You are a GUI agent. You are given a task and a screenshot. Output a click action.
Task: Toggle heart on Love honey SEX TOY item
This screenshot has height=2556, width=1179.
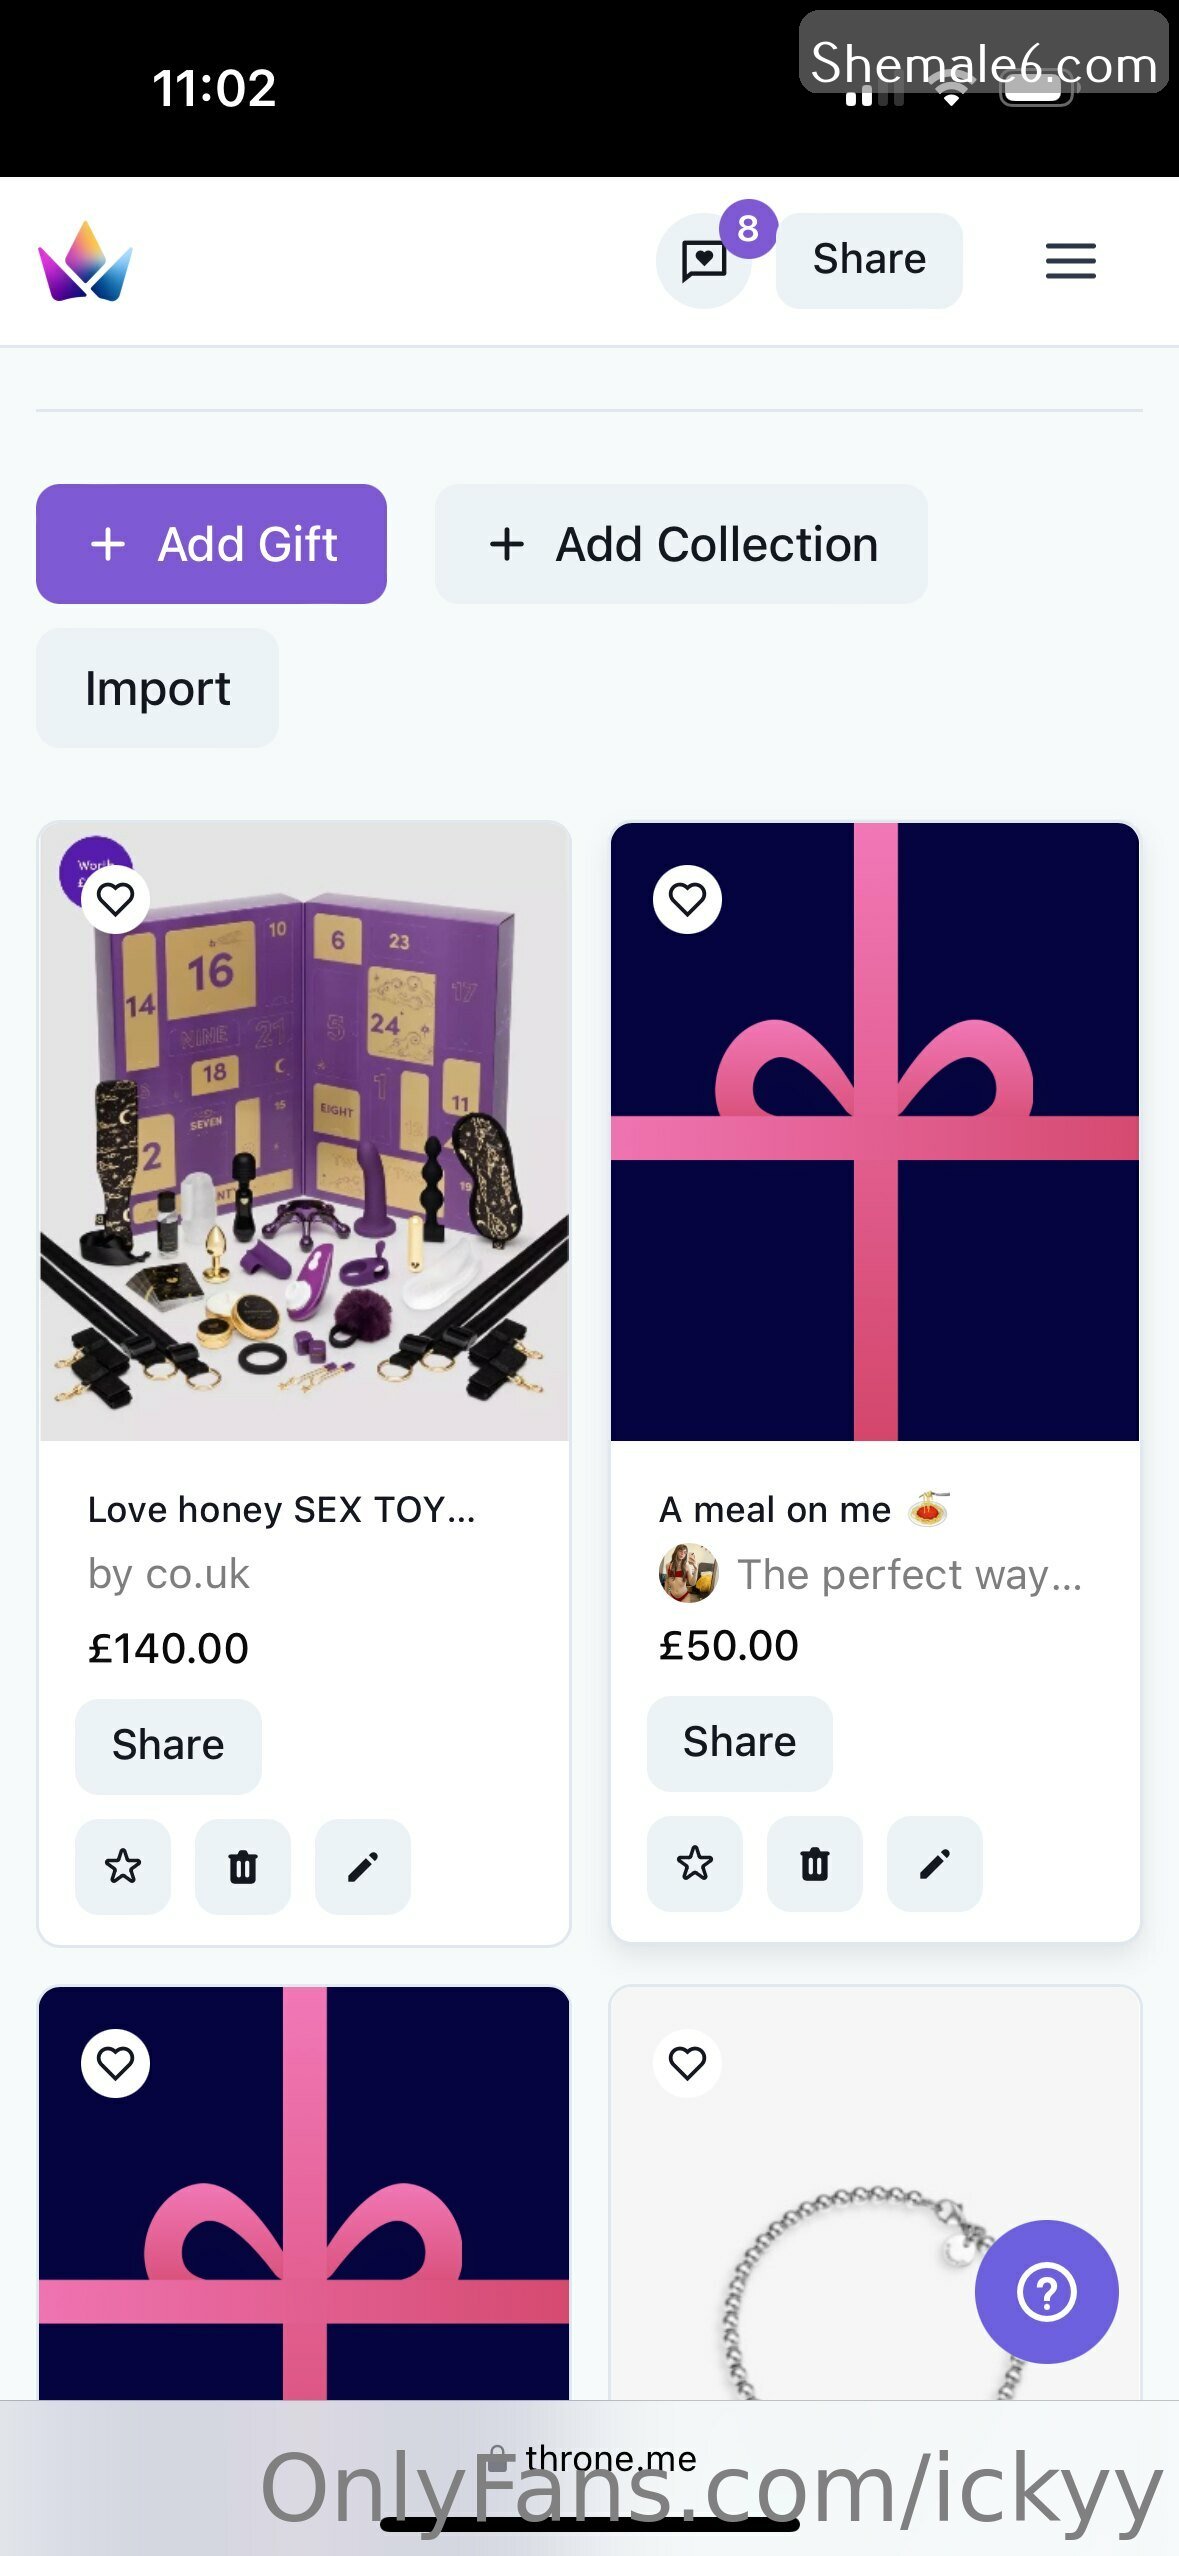(x=116, y=900)
